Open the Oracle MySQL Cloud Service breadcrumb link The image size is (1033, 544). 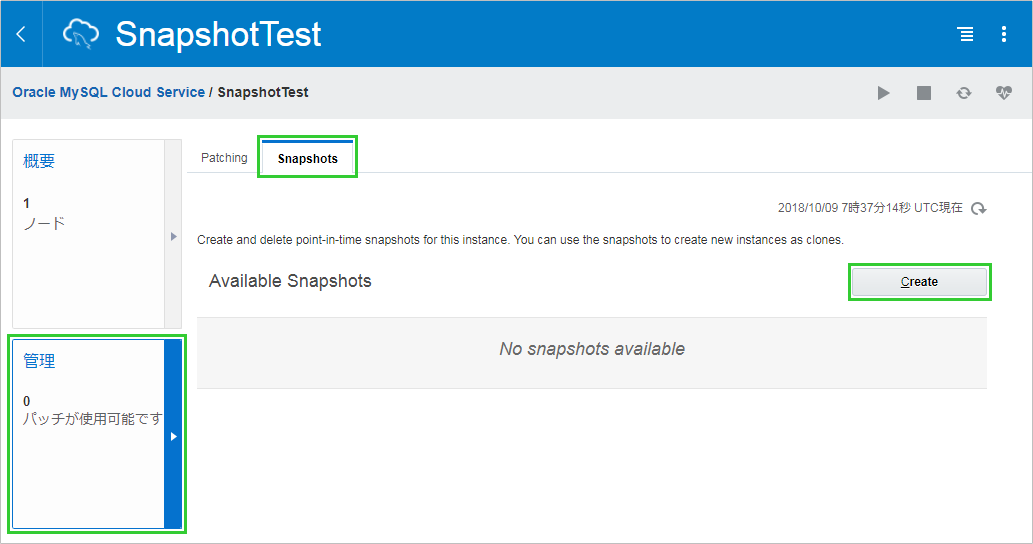pos(109,92)
